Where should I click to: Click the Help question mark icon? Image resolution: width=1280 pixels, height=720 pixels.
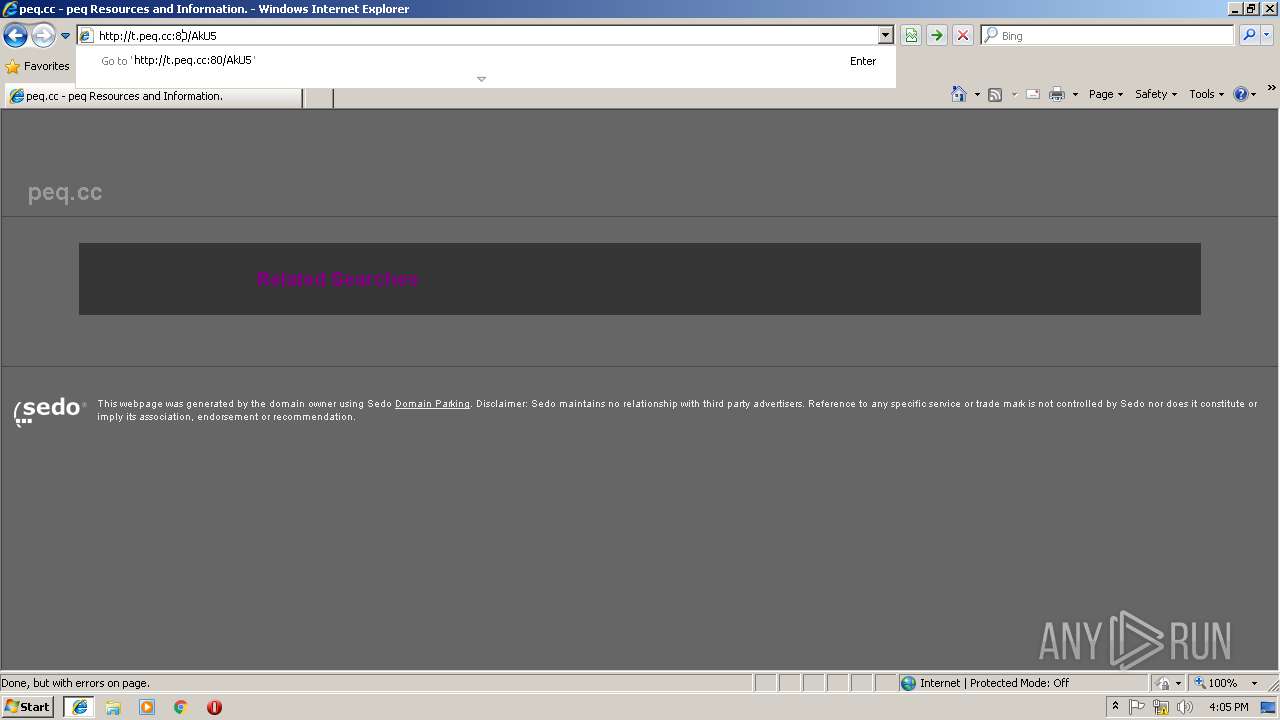(1241, 94)
